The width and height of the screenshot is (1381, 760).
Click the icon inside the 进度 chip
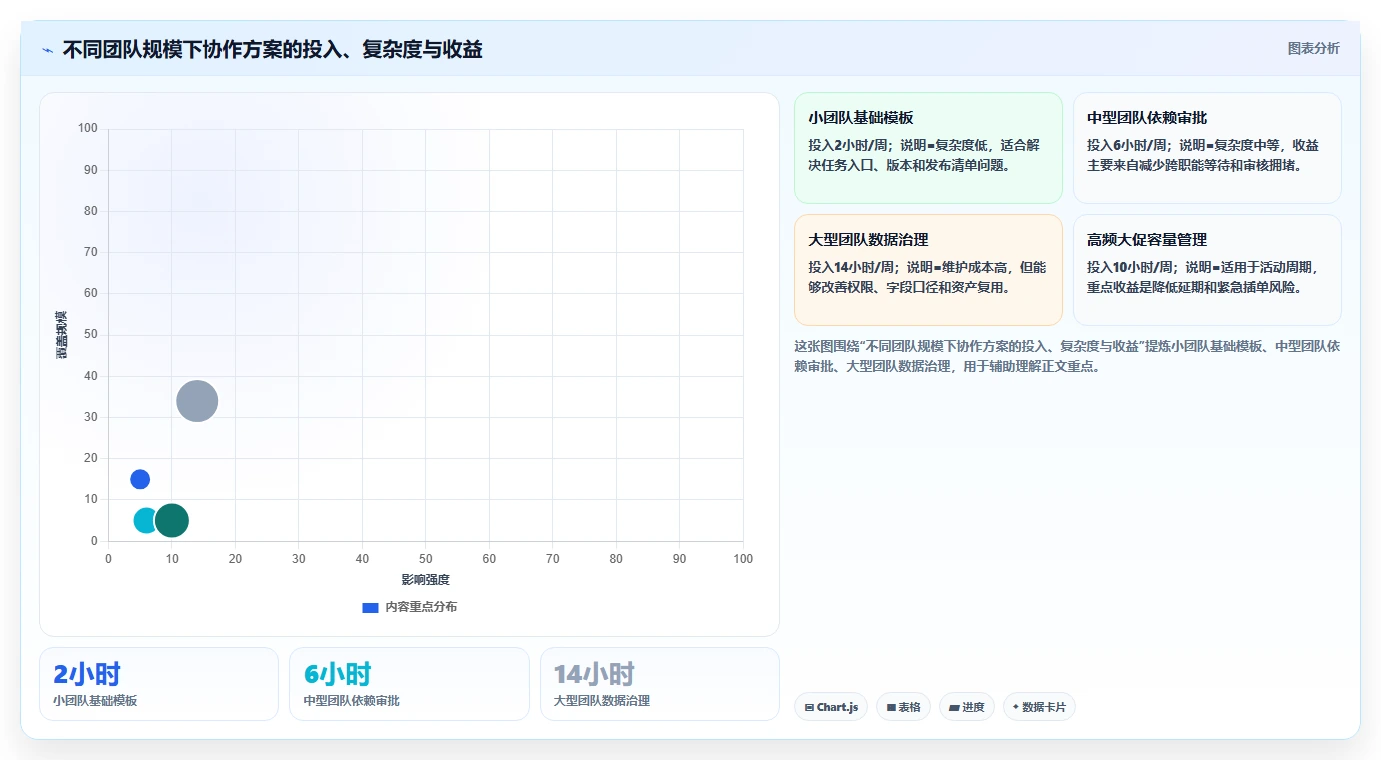(954, 707)
